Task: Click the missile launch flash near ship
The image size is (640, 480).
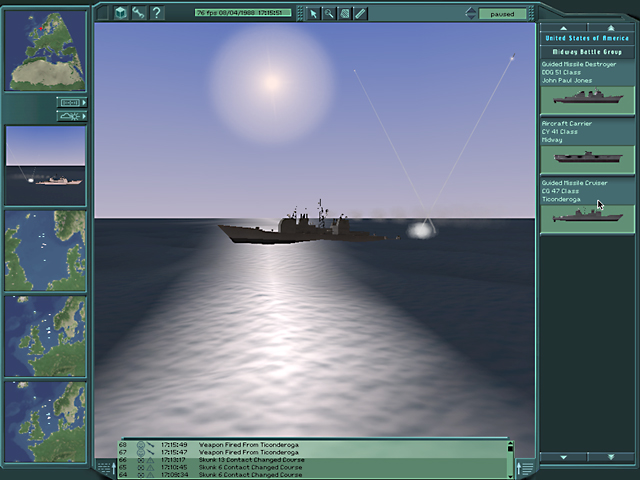Action: click(x=420, y=230)
